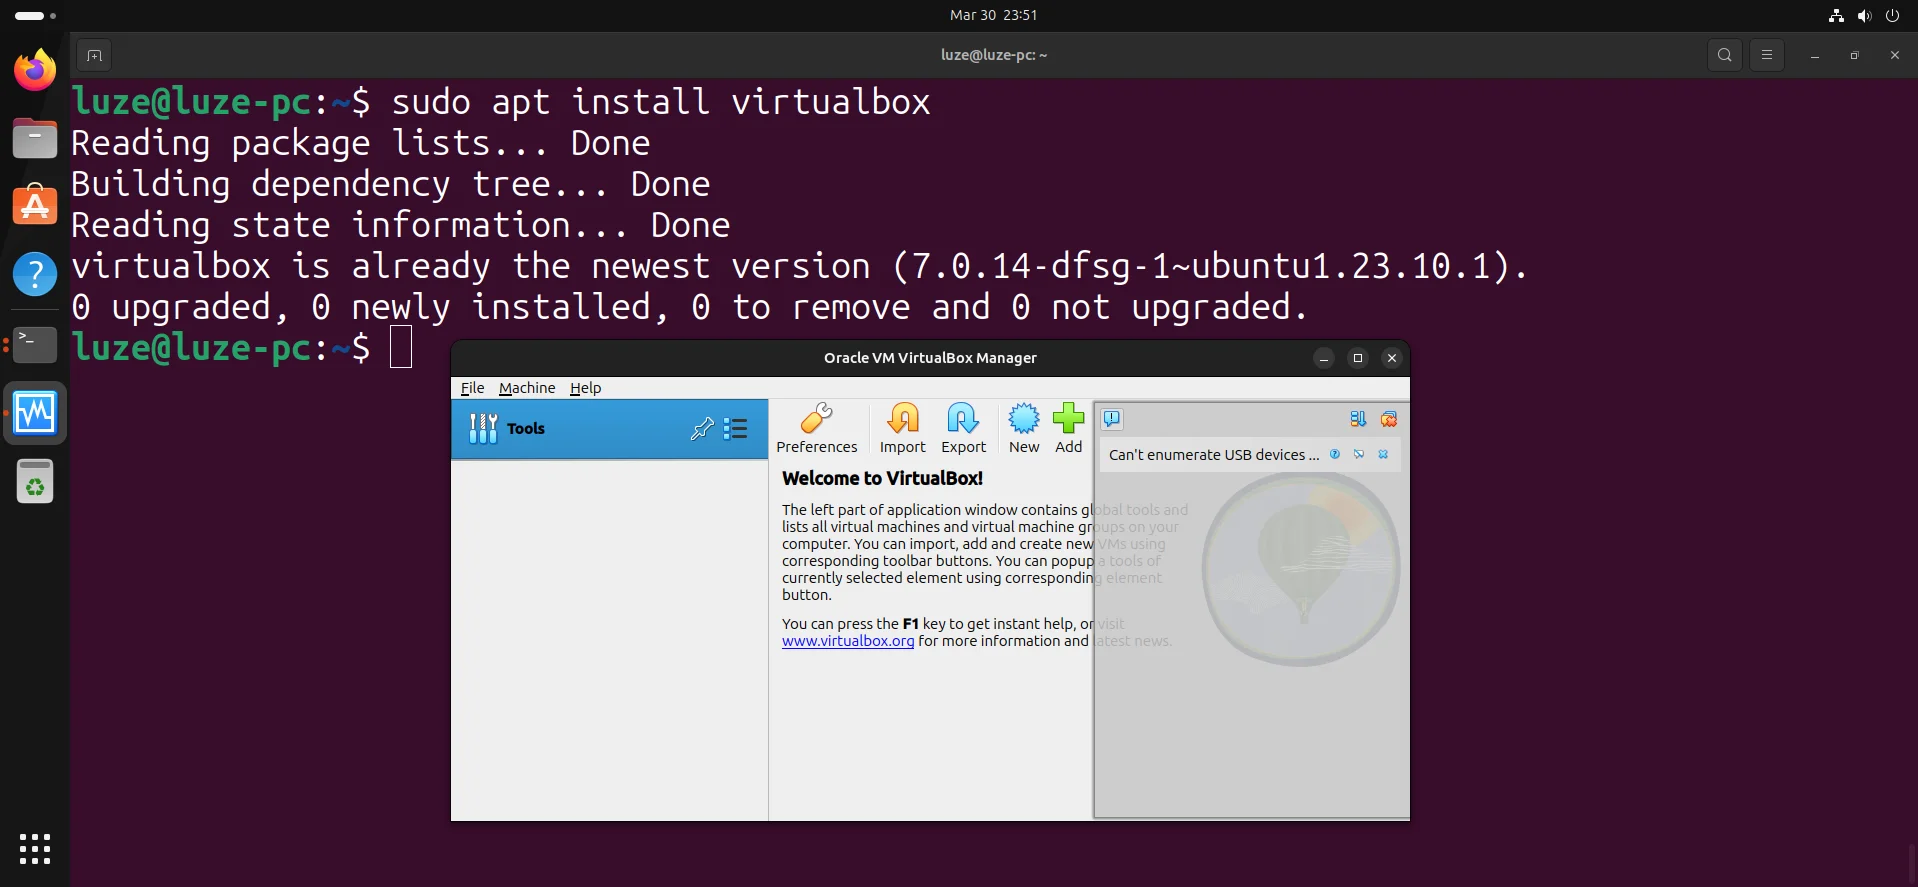Toggle notification ordering with the sort icon
1918x887 pixels.
[x=1358, y=419]
